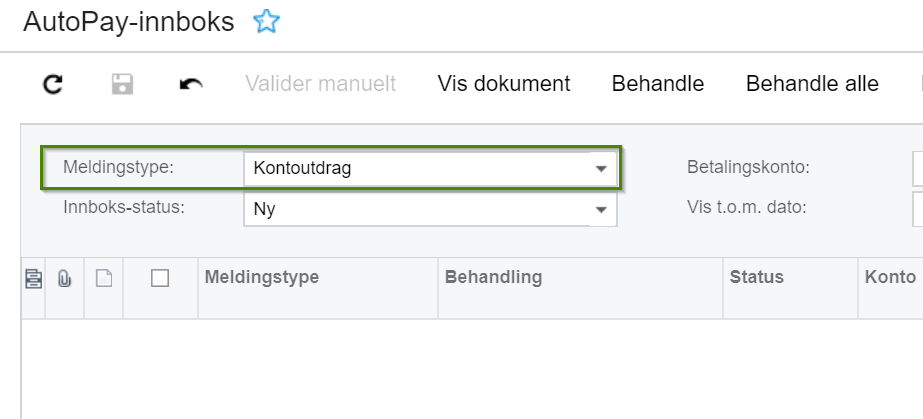Sort by the Konto column header
The image size is (923, 419).
[x=889, y=278]
